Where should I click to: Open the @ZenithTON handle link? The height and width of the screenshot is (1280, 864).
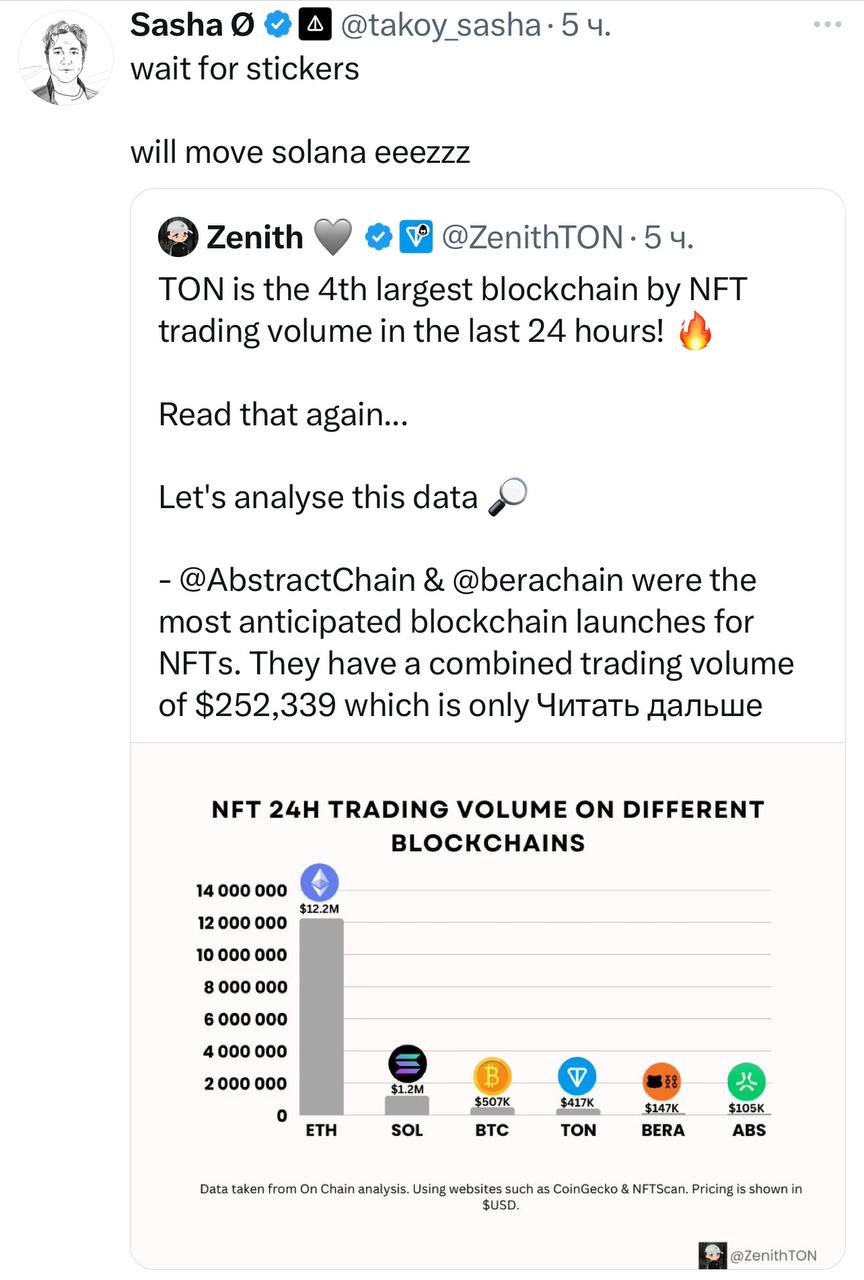(x=532, y=236)
